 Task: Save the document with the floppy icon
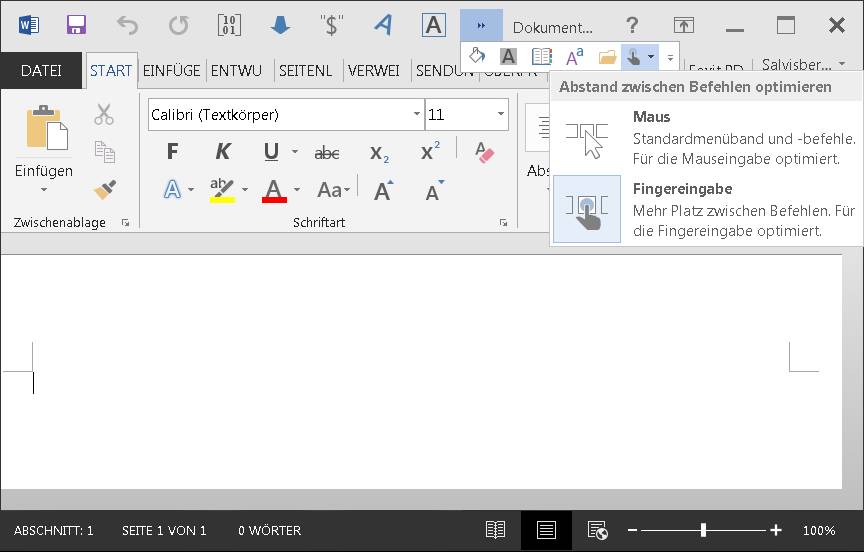click(x=77, y=25)
